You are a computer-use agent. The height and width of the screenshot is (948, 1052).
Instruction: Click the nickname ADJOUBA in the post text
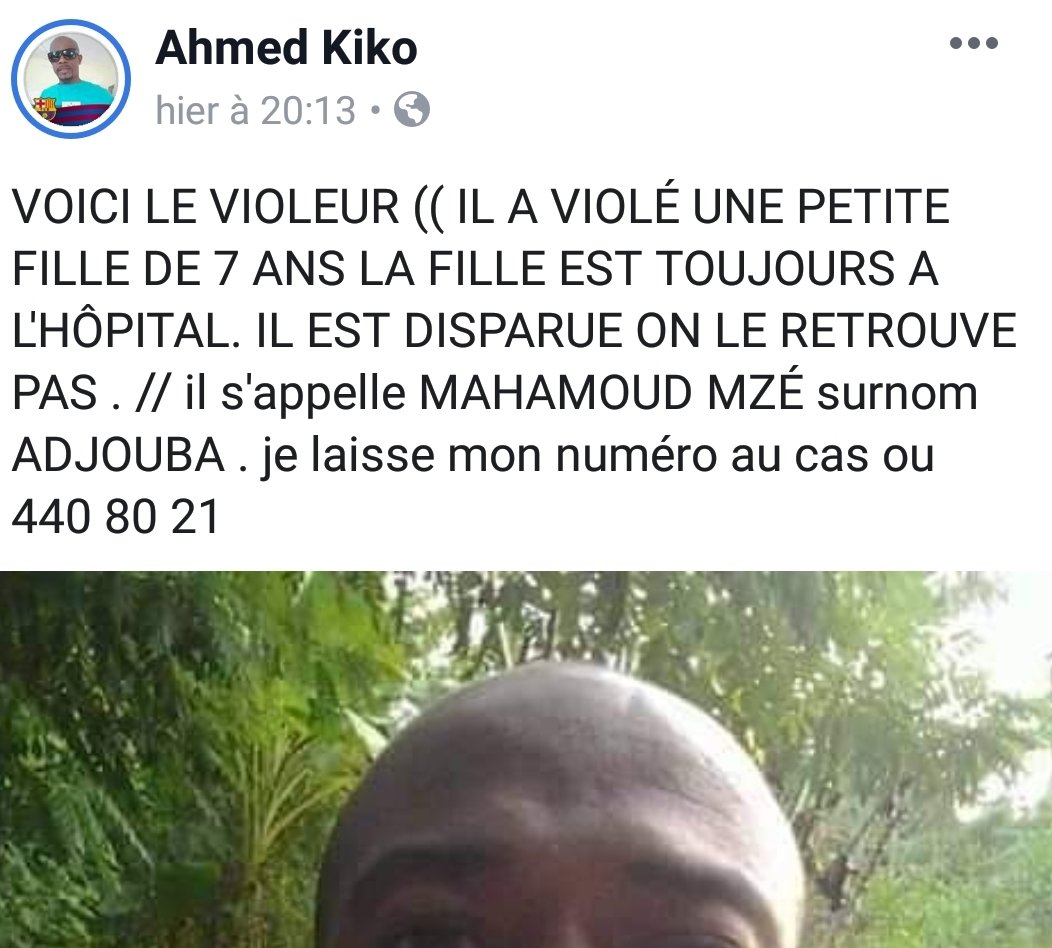tap(119, 455)
